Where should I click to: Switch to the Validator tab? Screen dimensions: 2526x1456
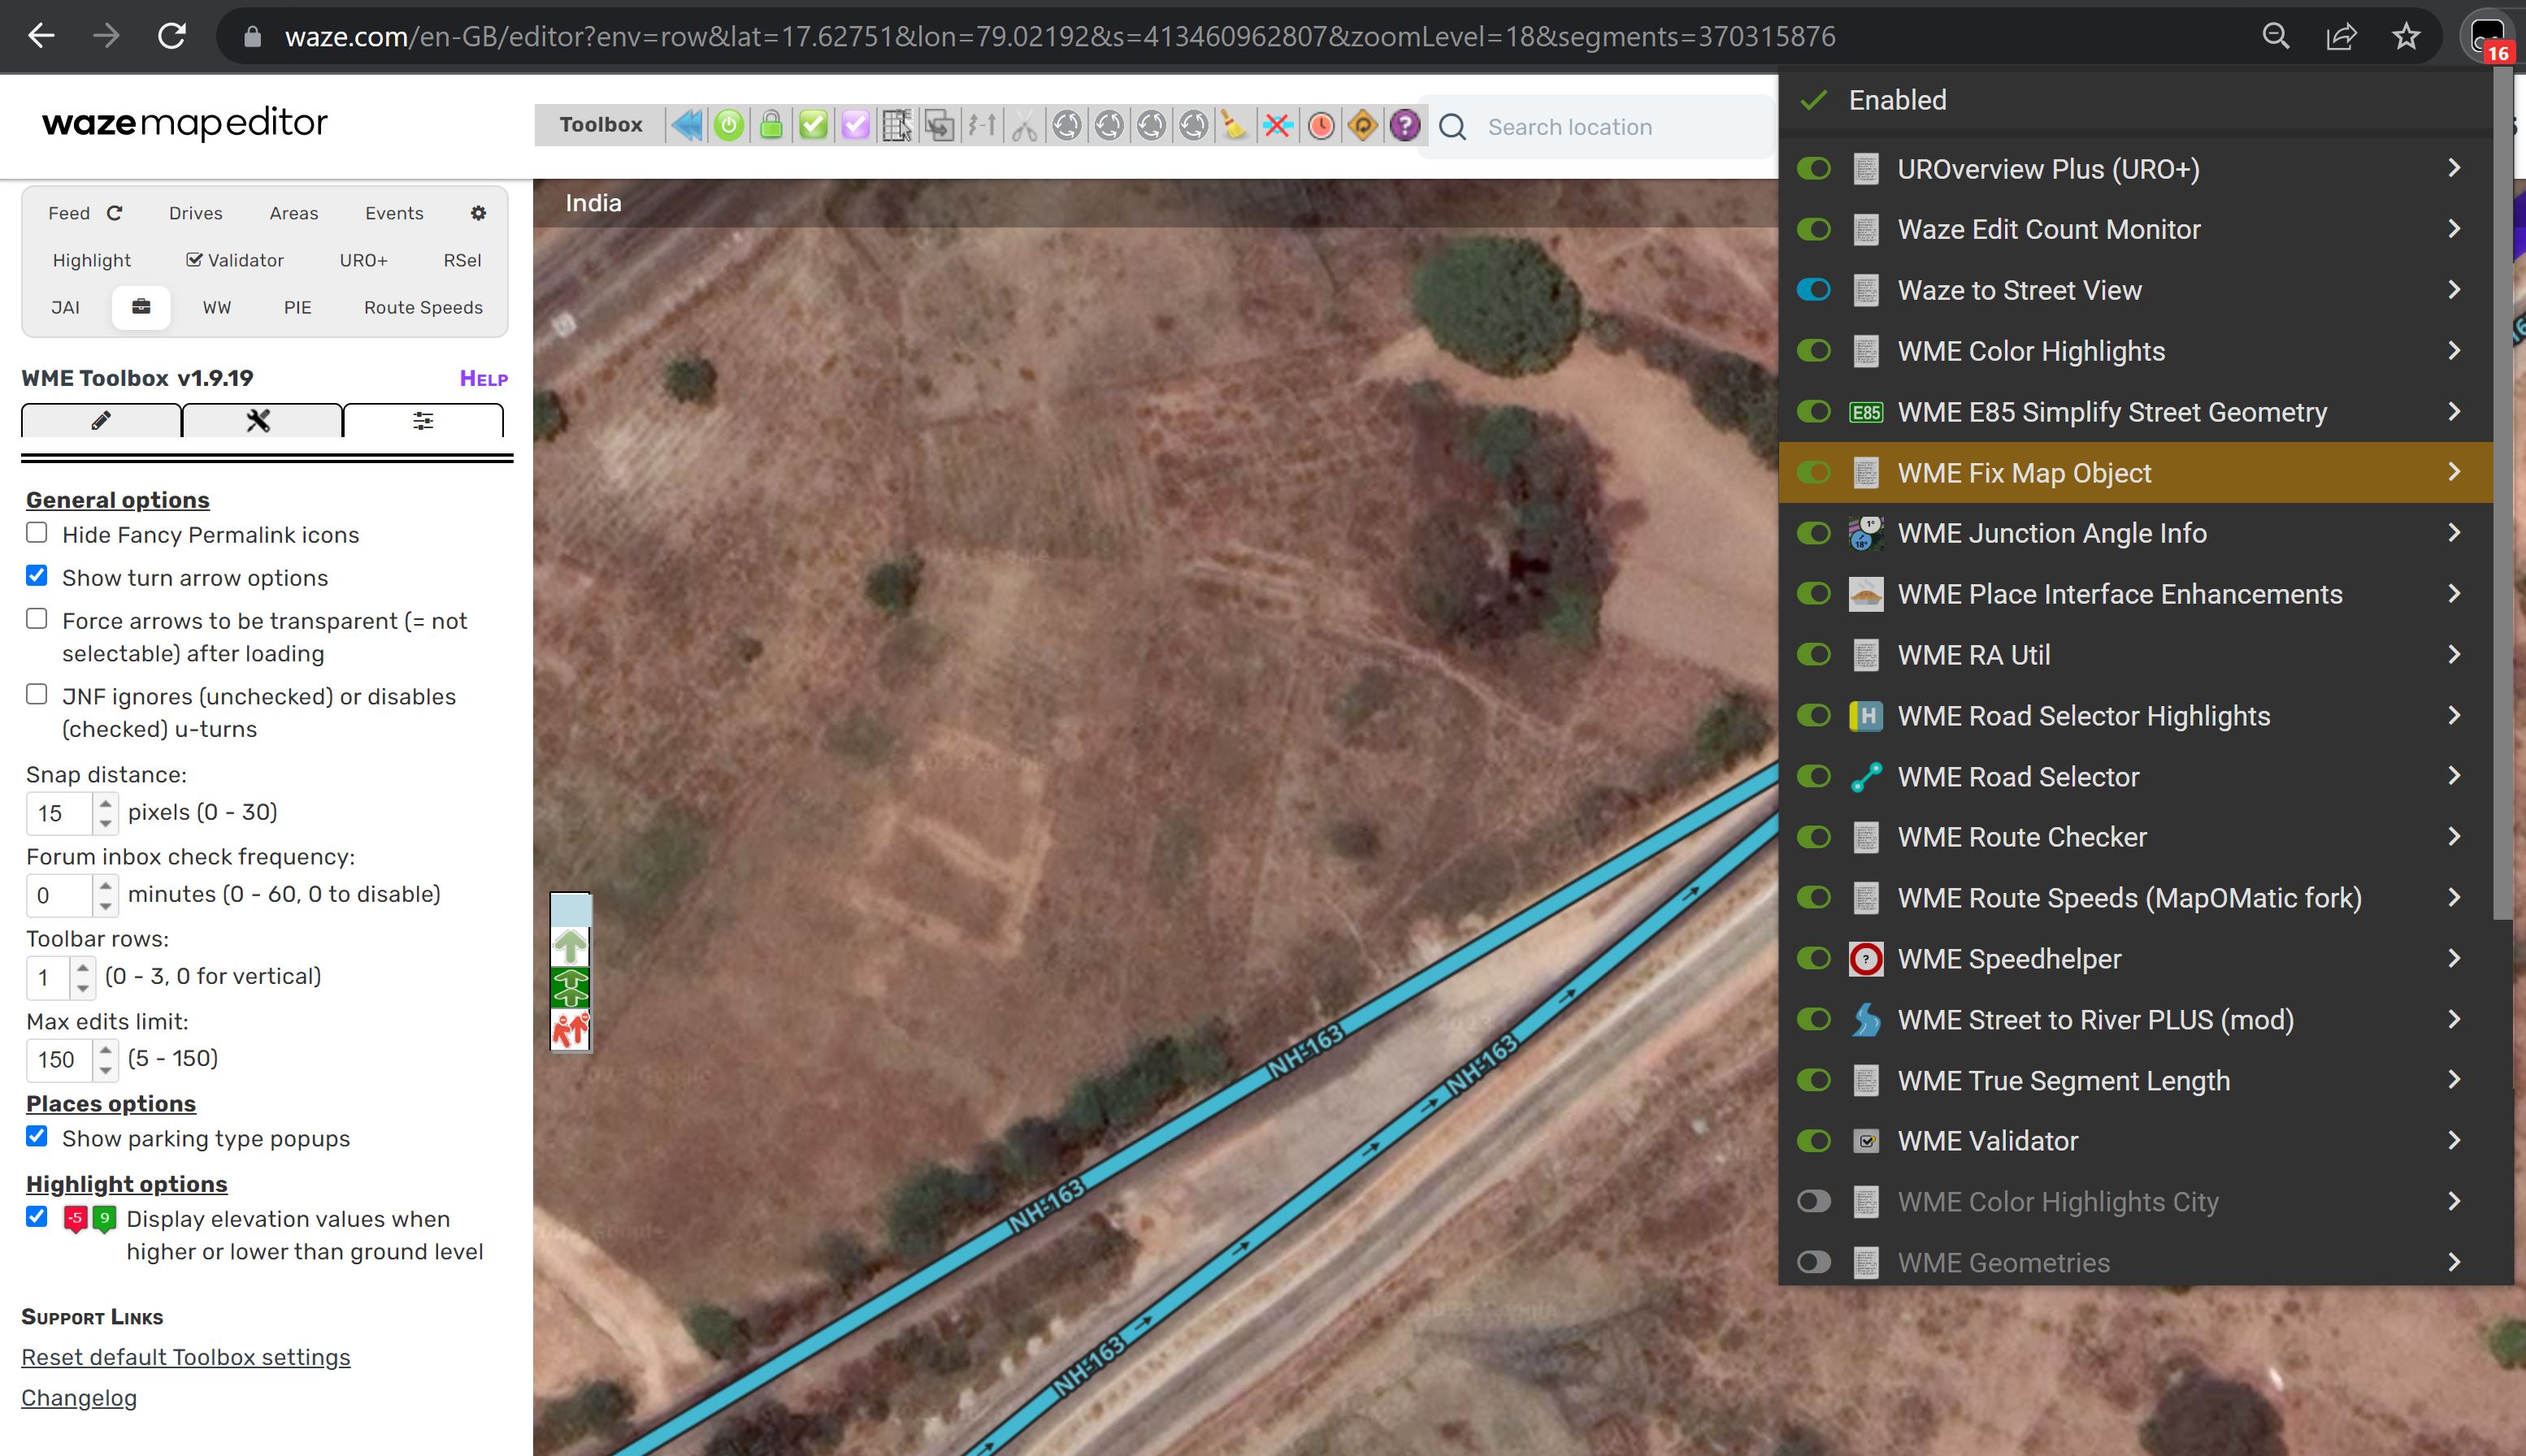pos(235,260)
